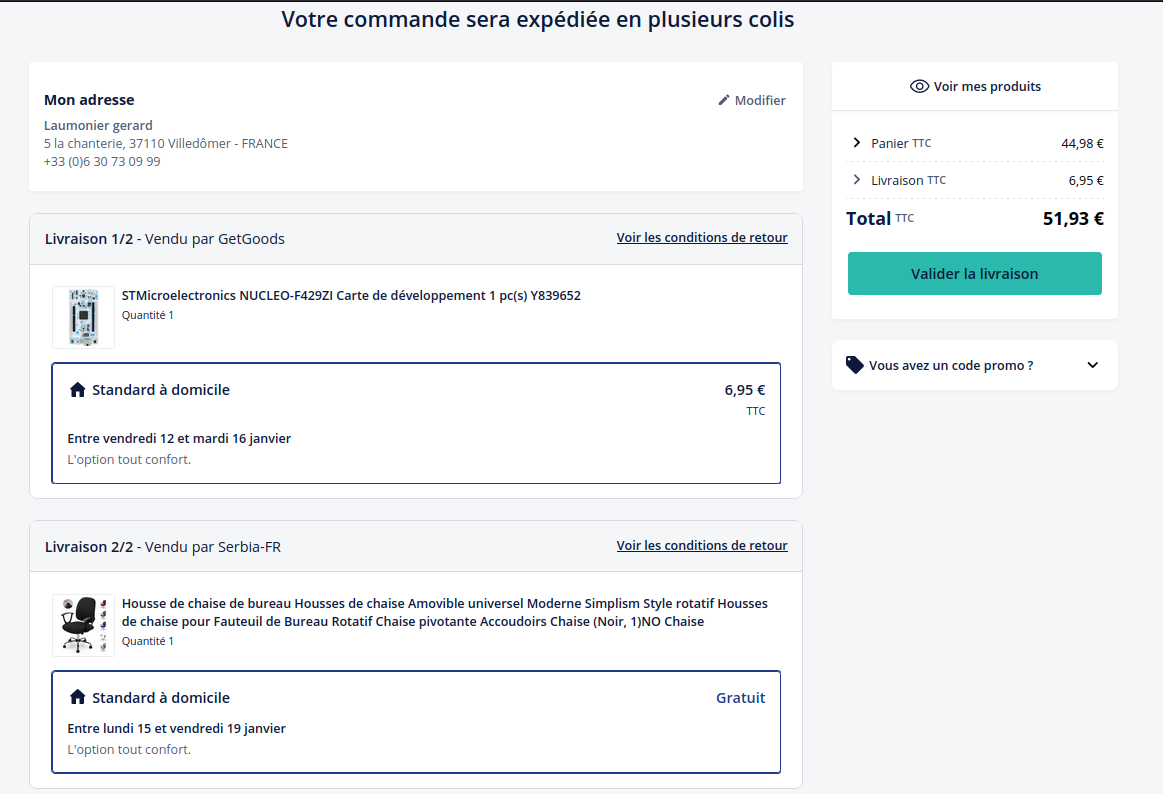Expand the Livraison TTC cost details

pos(857,180)
